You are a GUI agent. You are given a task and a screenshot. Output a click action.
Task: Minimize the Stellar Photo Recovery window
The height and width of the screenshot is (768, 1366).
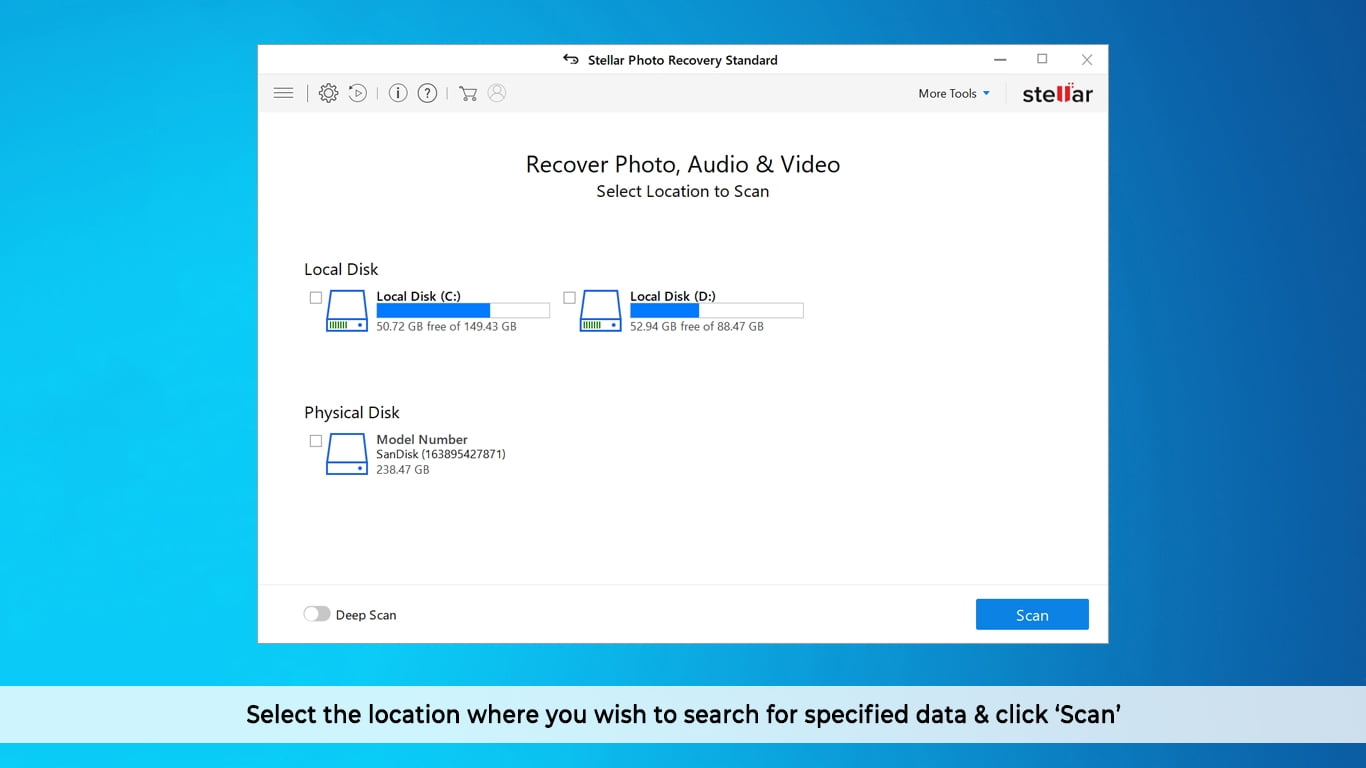(1000, 60)
